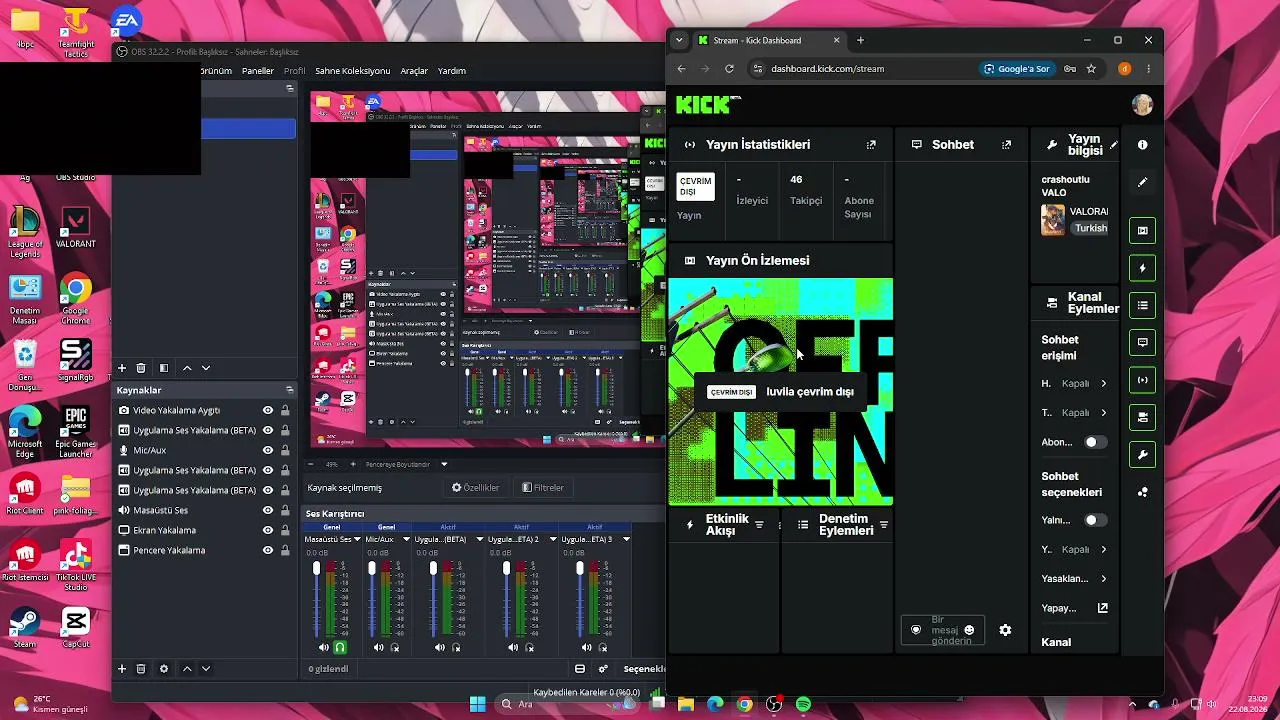The height and width of the screenshot is (720, 1280).
Task: Hide the Ekran Yakalama source
Action: 268,530
